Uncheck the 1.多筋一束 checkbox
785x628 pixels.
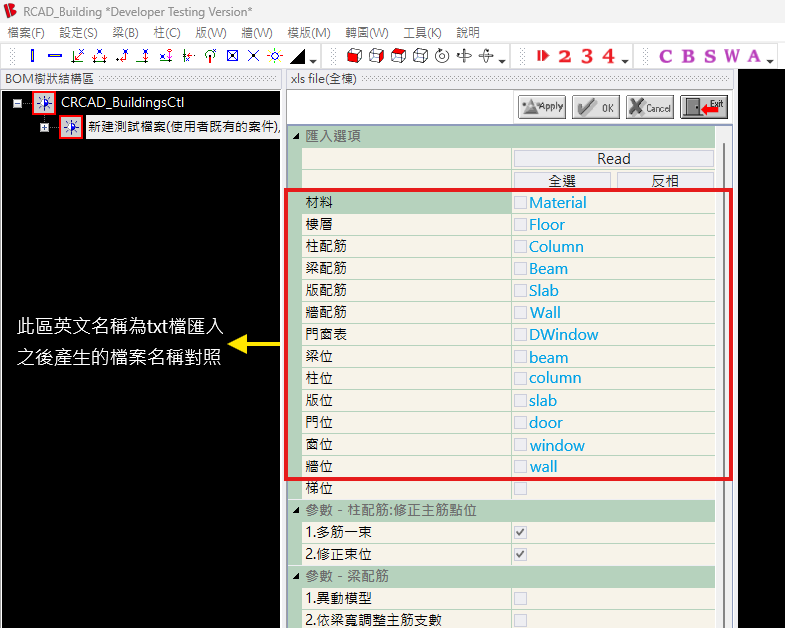[x=521, y=532]
